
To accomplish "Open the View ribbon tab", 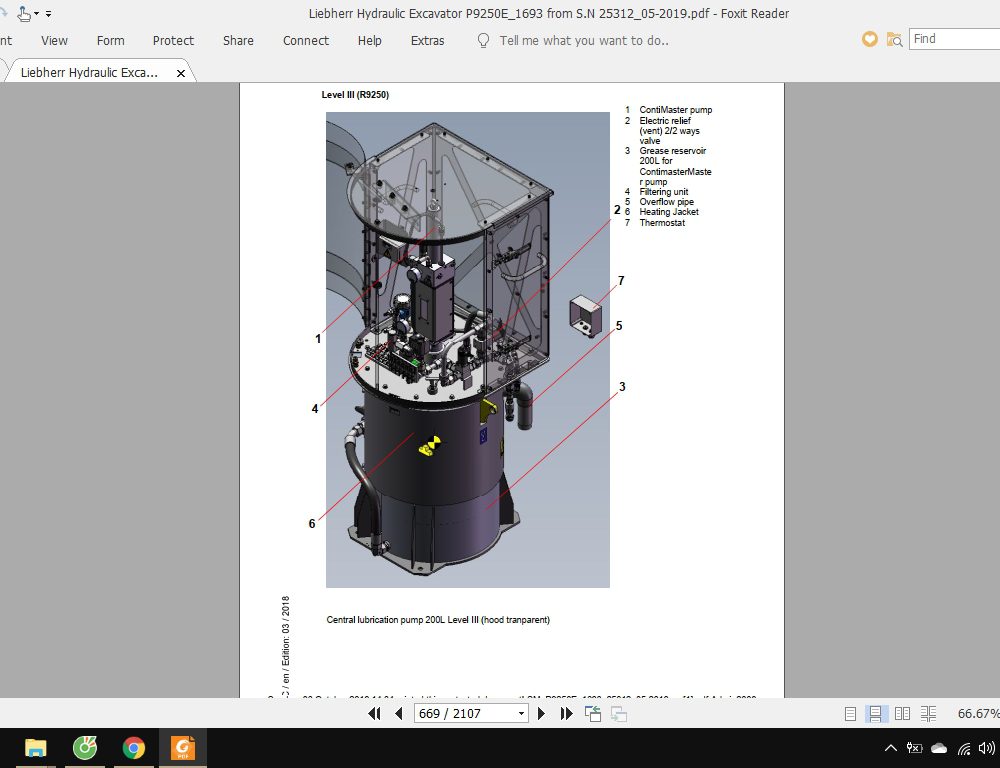I will point(54,40).
